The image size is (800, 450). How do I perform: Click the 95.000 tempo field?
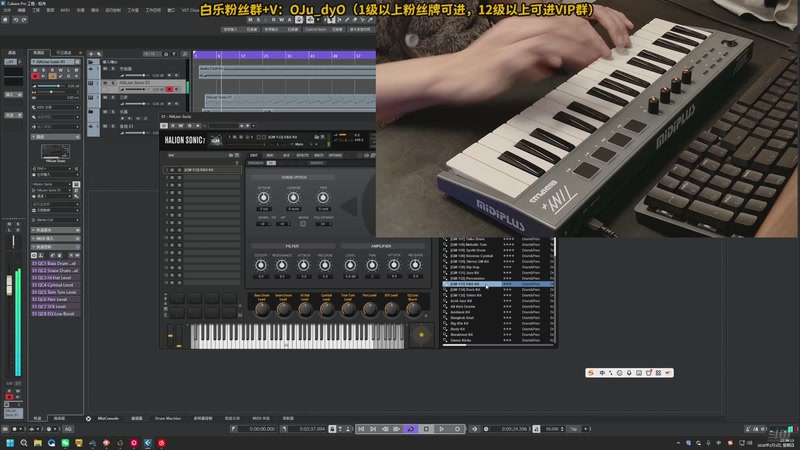pos(553,429)
